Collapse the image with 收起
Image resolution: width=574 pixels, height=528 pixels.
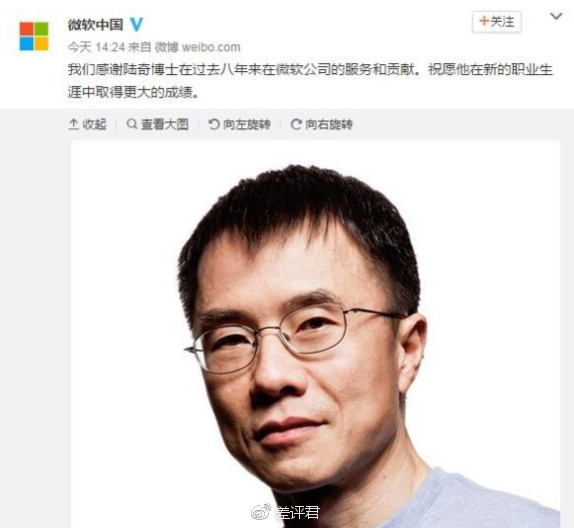point(87,124)
